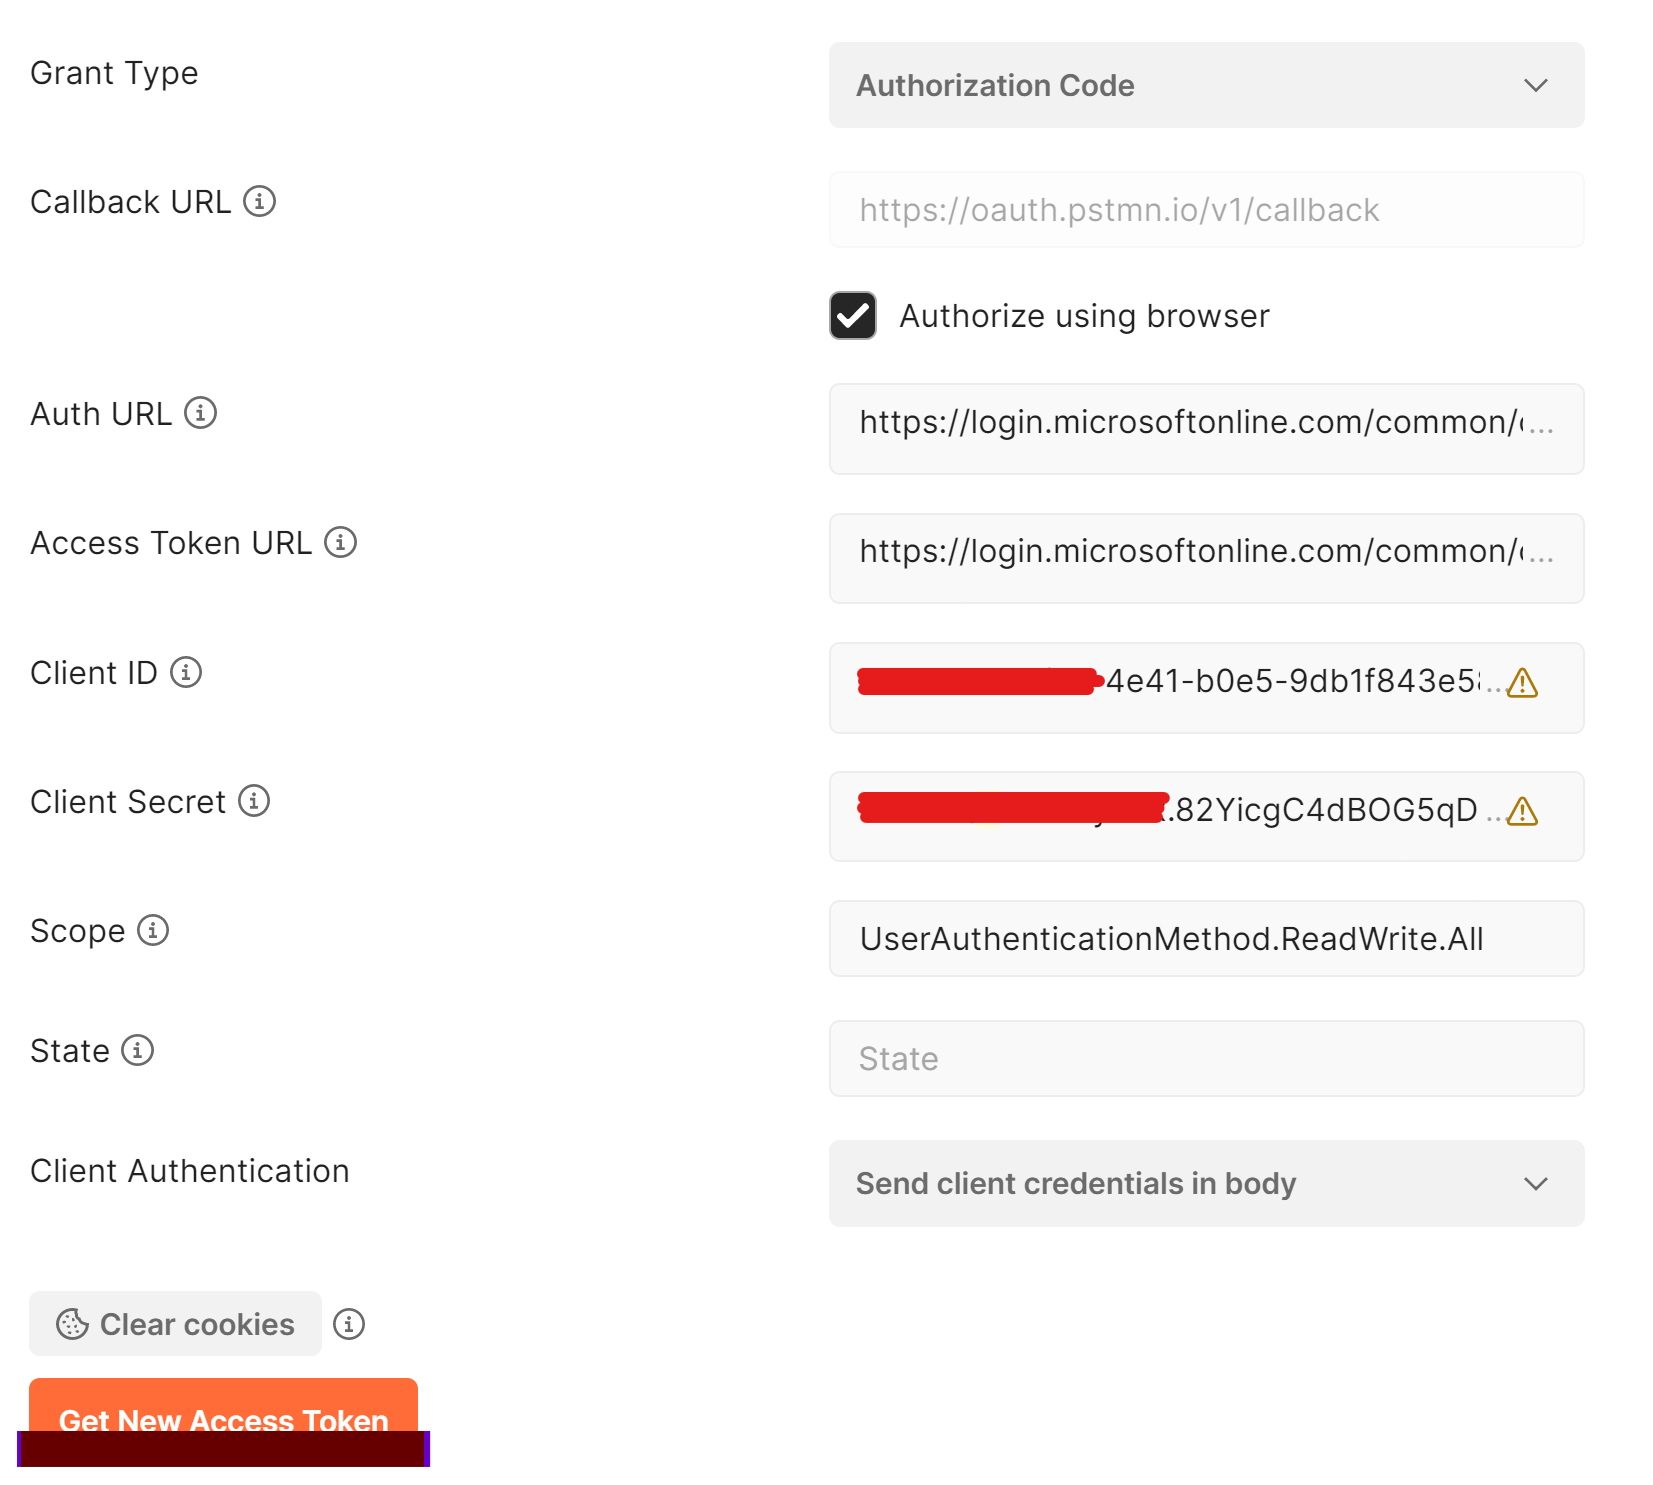Image resolution: width=1653 pixels, height=1485 pixels.
Task: Click the Clear cookies button
Action: [x=175, y=1324]
